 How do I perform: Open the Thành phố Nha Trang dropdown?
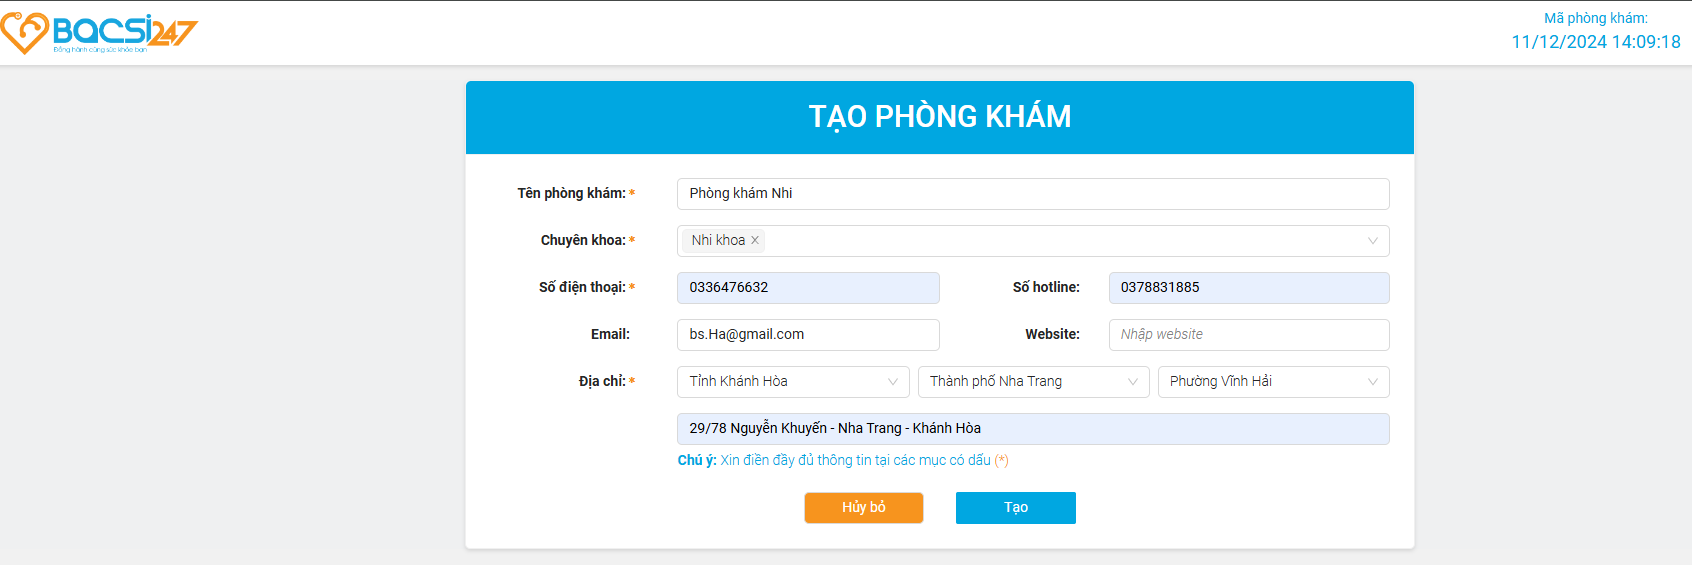pyautogui.click(x=1033, y=382)
